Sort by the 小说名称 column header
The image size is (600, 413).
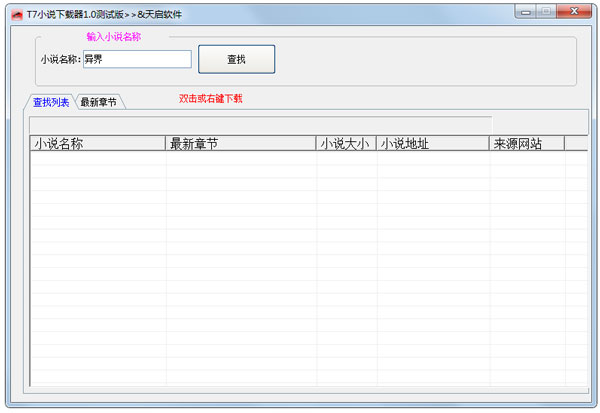pyautogui.click(x=98, y=144)
